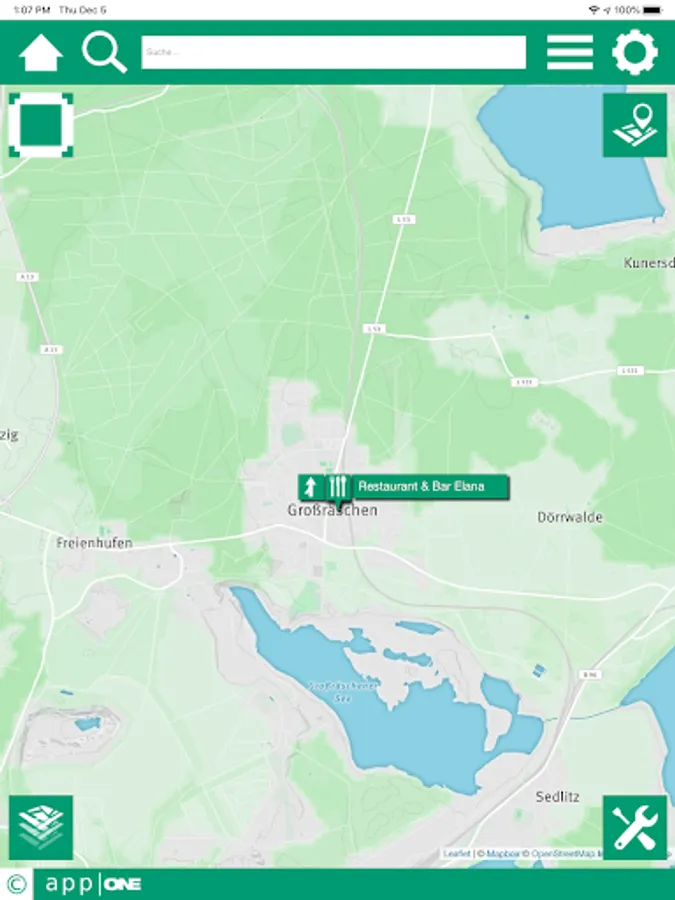The image size is (675, 900).
Task: Open the OpenStreetMap attribution link
Action: [562, 854]
